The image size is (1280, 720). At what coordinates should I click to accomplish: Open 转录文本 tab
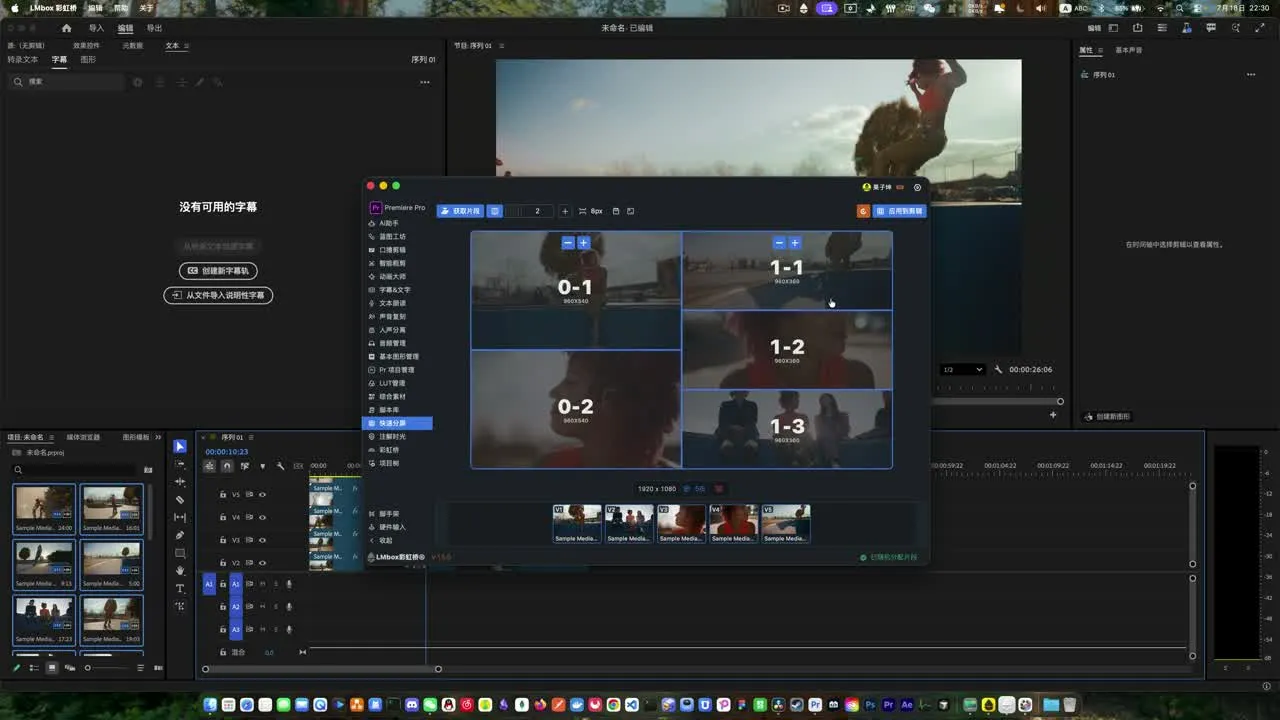click(x=23, y=60)
